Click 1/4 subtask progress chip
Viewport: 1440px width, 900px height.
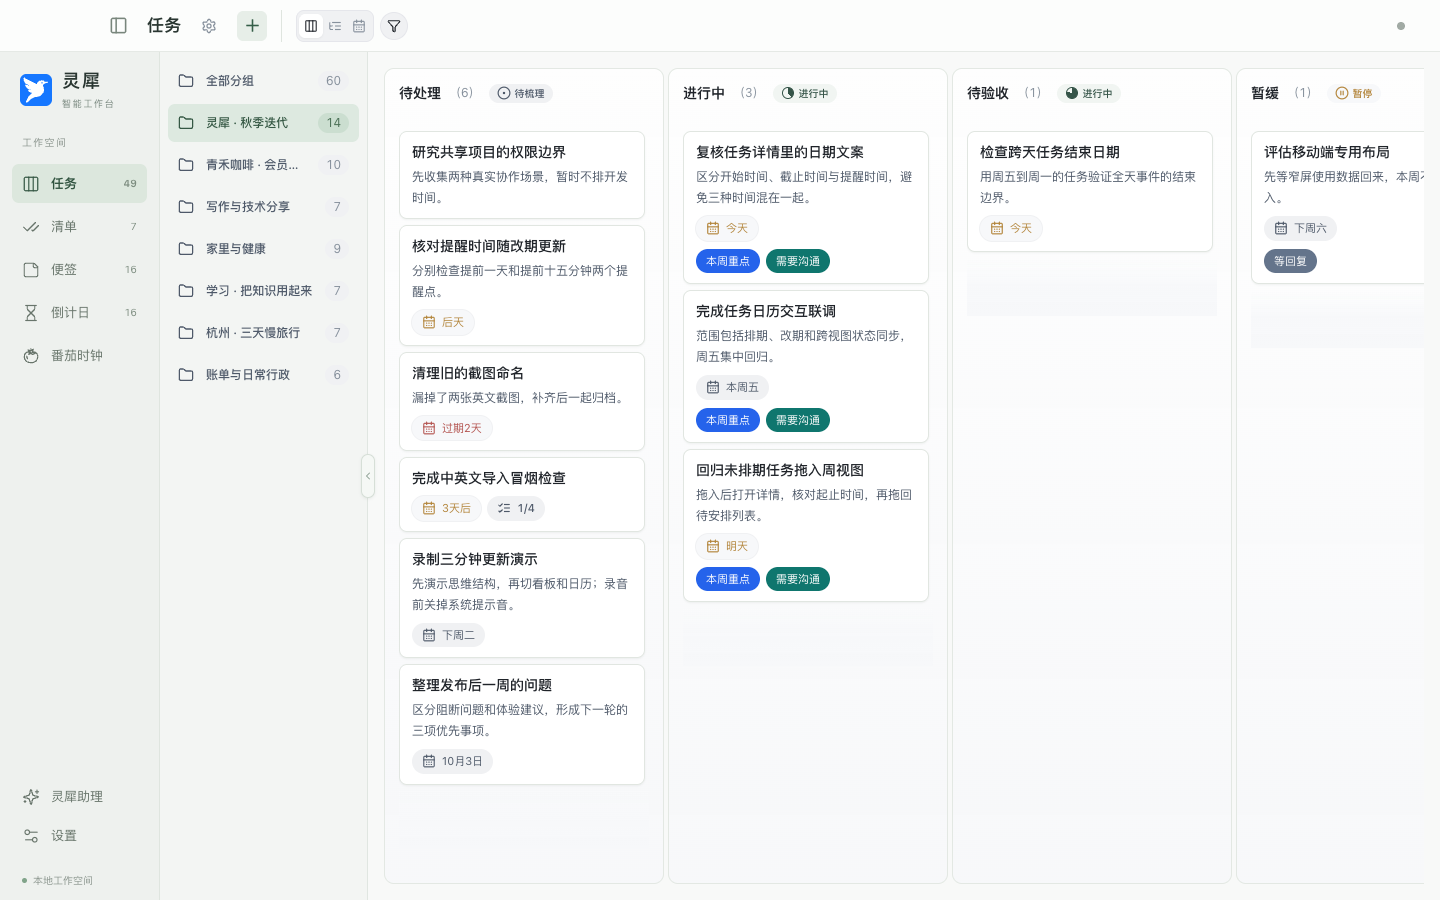(516, 508)
